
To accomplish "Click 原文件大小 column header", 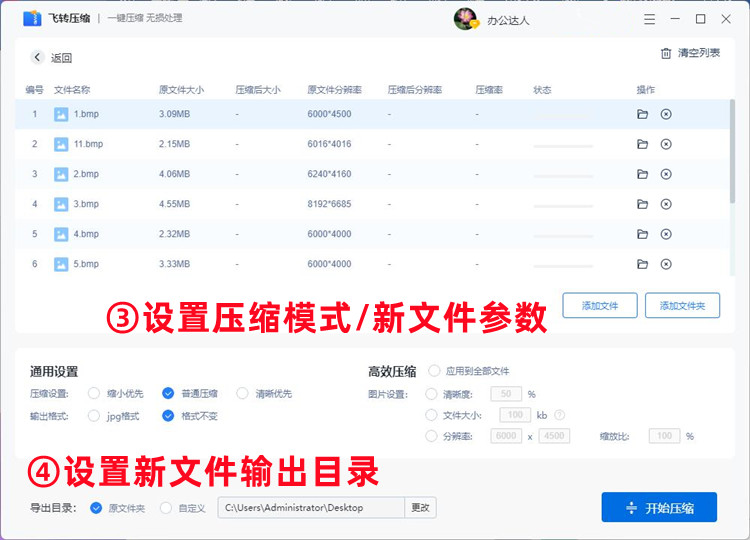I will pos(181,89).
